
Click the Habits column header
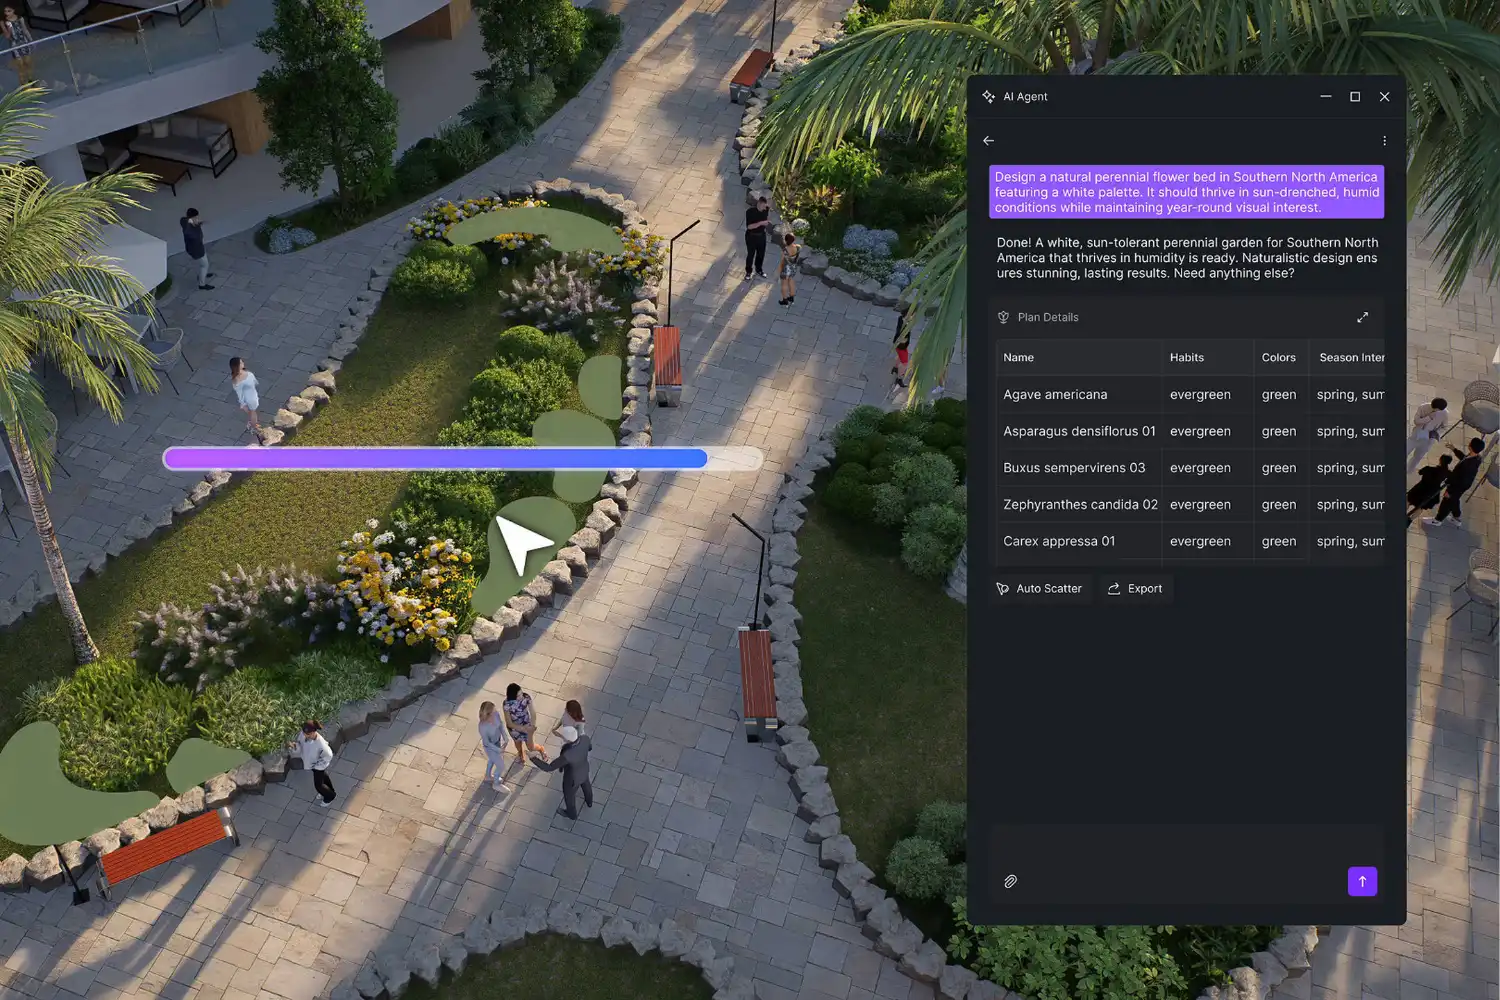click(x=1187, y=357)
